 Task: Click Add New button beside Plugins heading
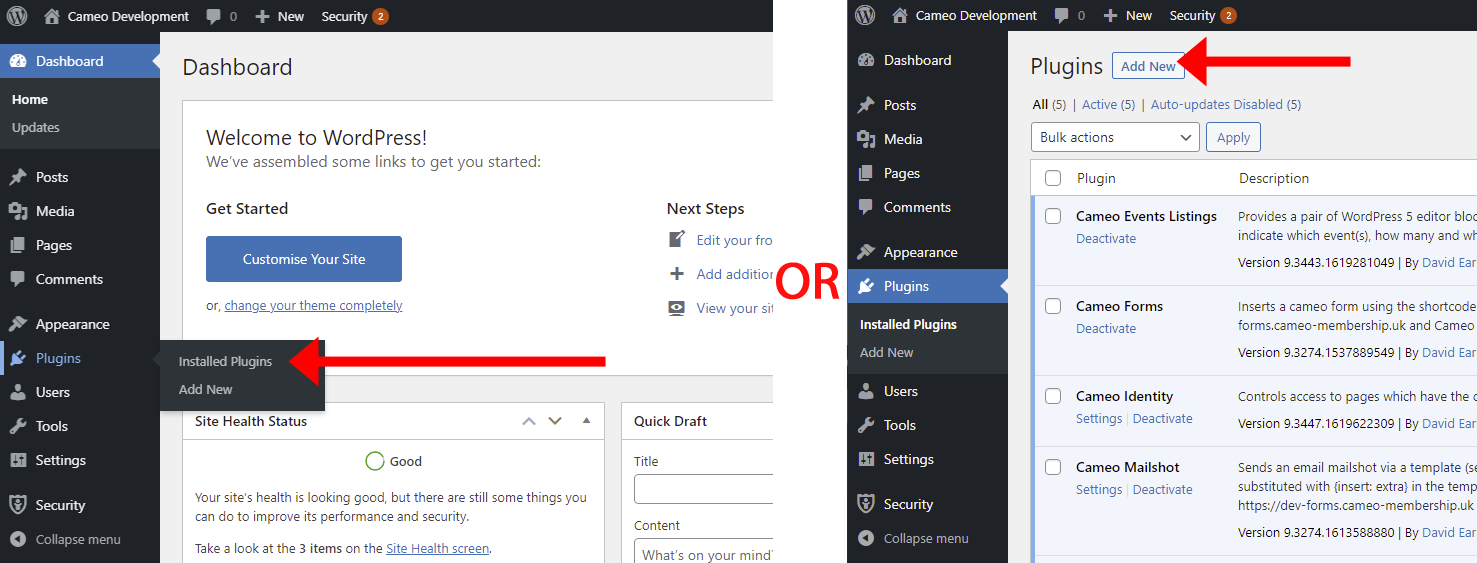click(x=1148, y=66)
